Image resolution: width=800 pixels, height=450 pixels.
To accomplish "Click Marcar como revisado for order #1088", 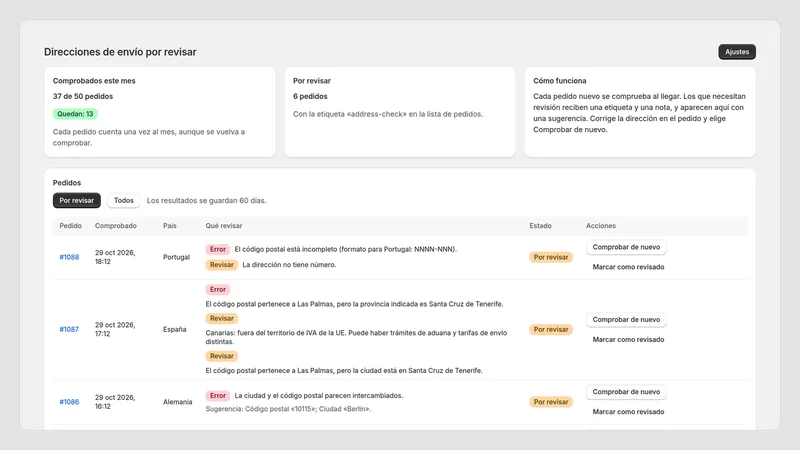I will [628, 267].
